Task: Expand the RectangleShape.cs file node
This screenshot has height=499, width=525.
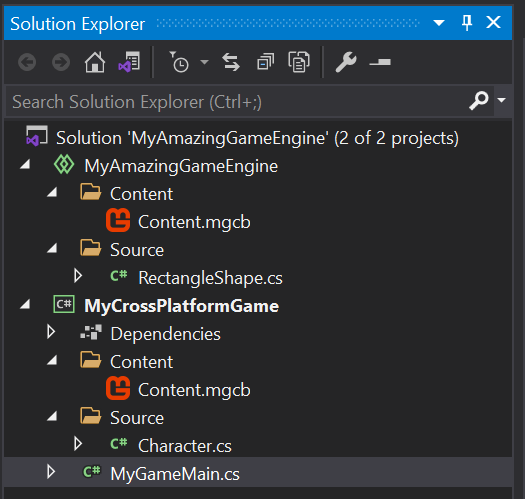Action: point(78,276)
